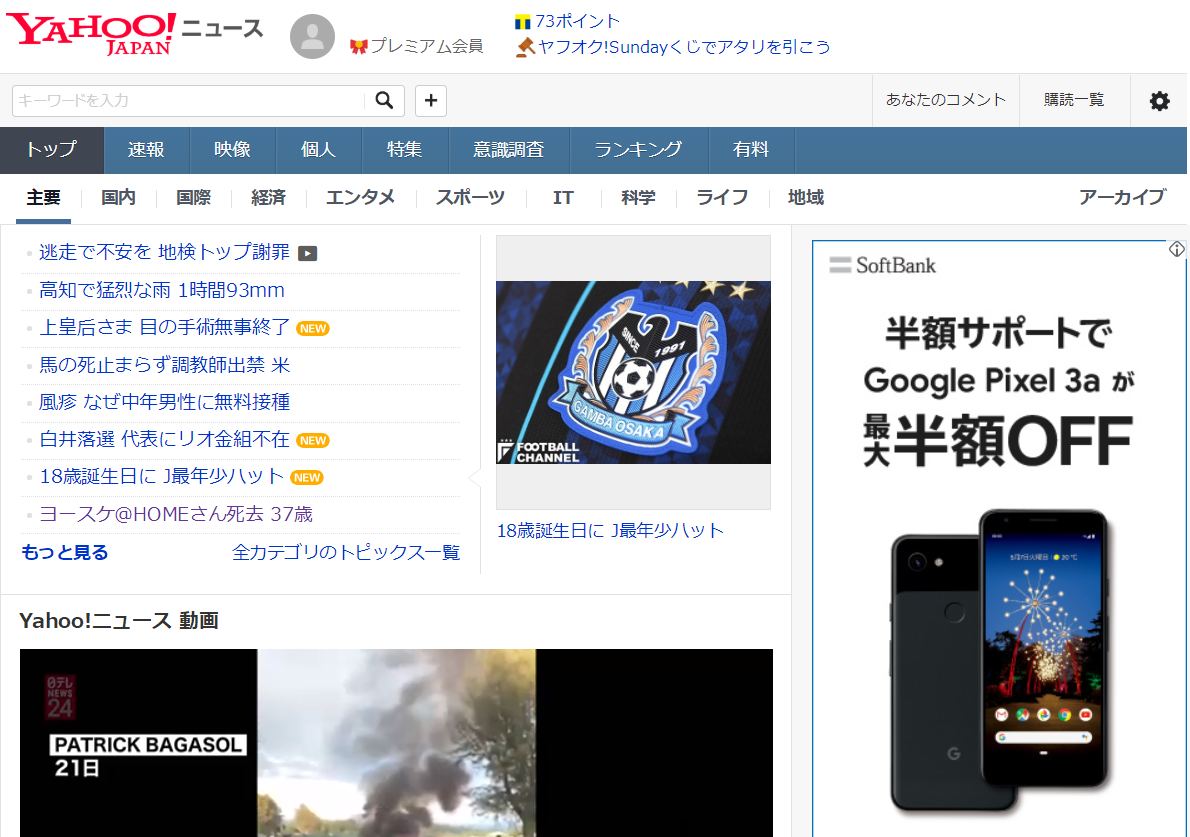Click もっと見る to show more topics
Viewport: 1190px width, 837px height.
tap(65, 552)
